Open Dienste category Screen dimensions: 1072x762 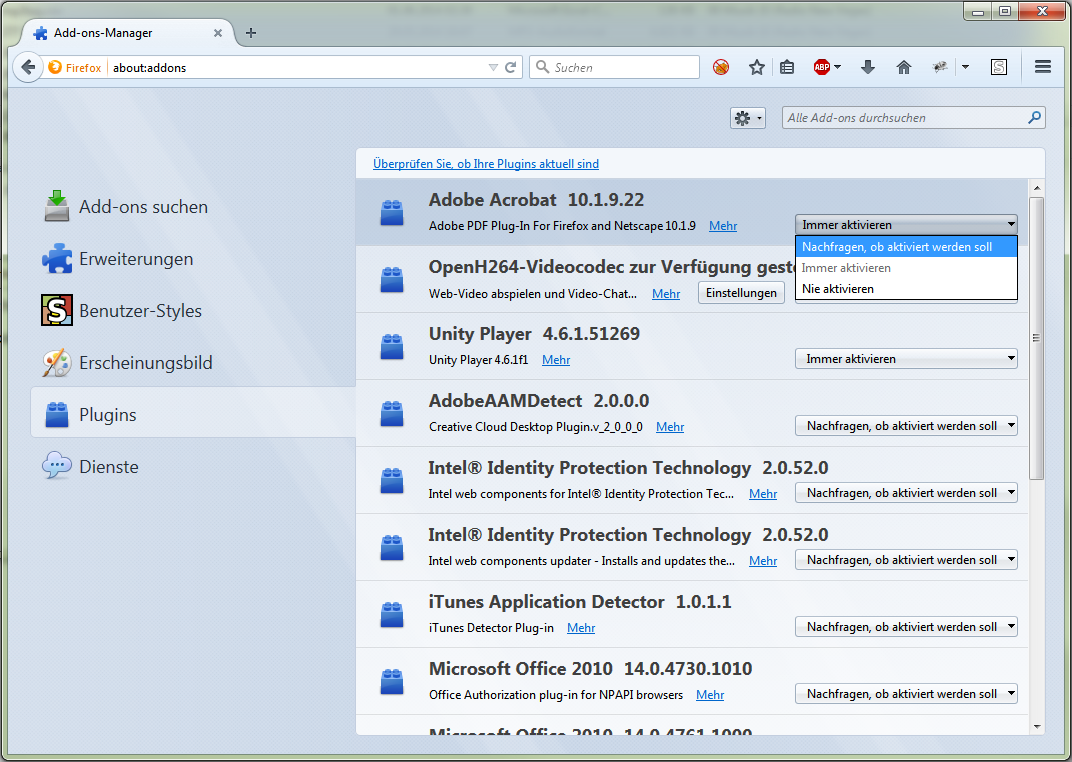point(193,466)
